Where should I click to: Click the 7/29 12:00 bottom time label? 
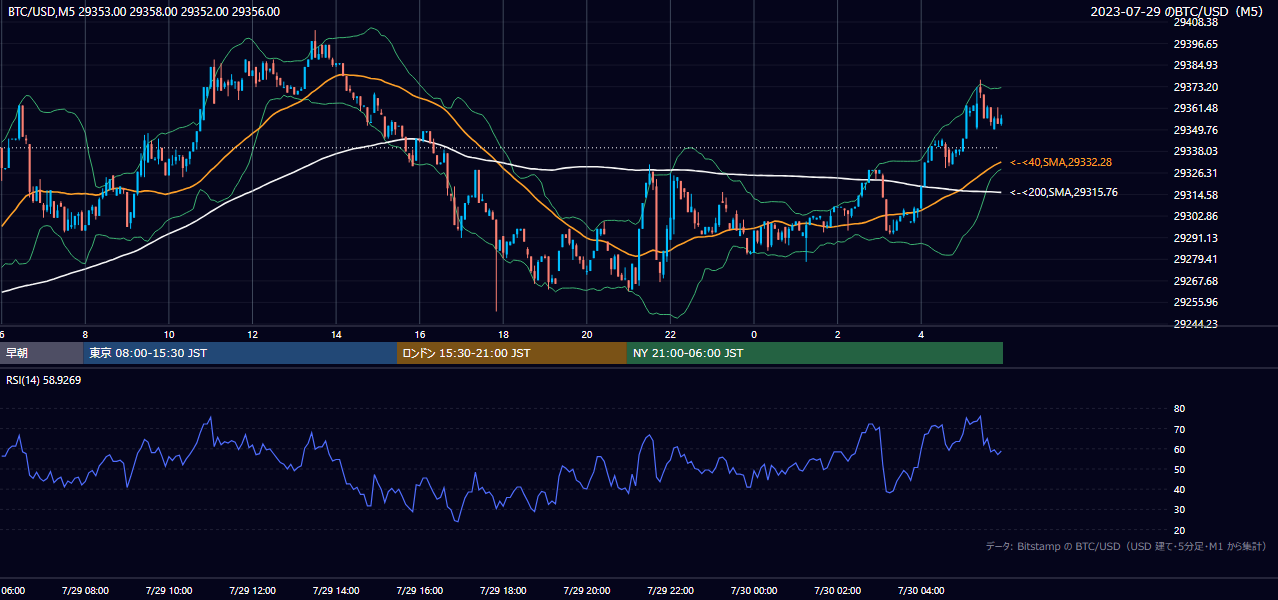[x=252, y=590]
